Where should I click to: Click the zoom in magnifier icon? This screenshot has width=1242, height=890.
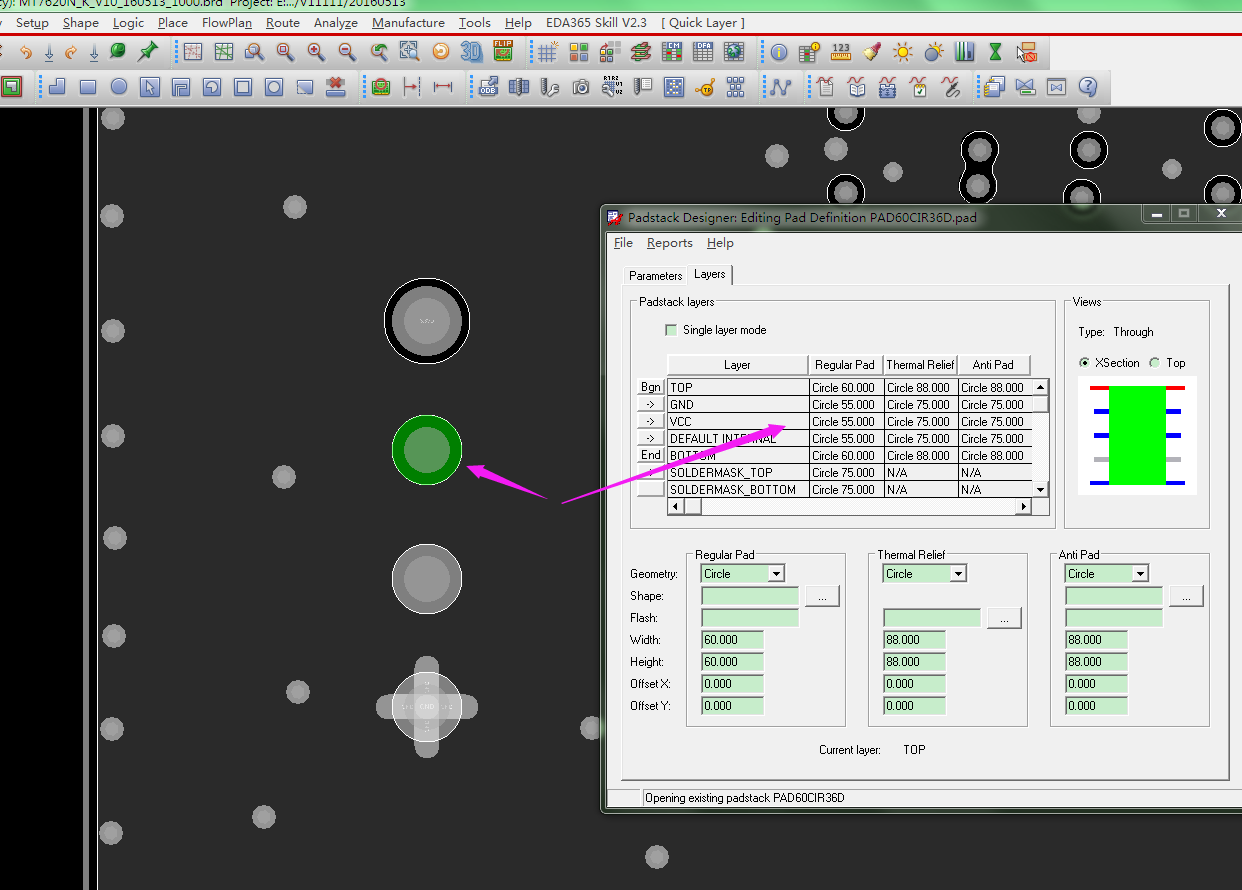click(x=316, y=52)
